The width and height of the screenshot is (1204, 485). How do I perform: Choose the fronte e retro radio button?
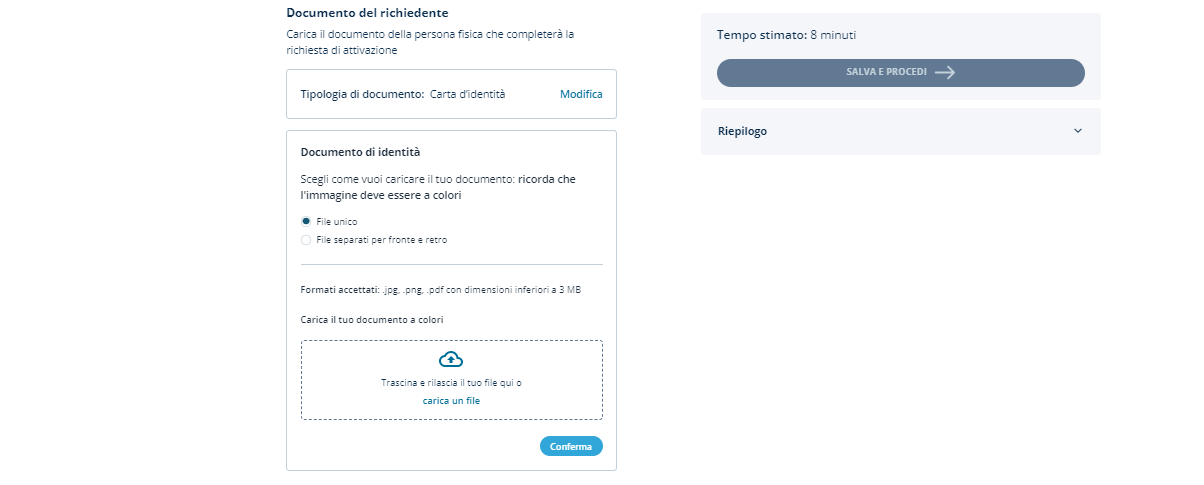pos(306,240)
